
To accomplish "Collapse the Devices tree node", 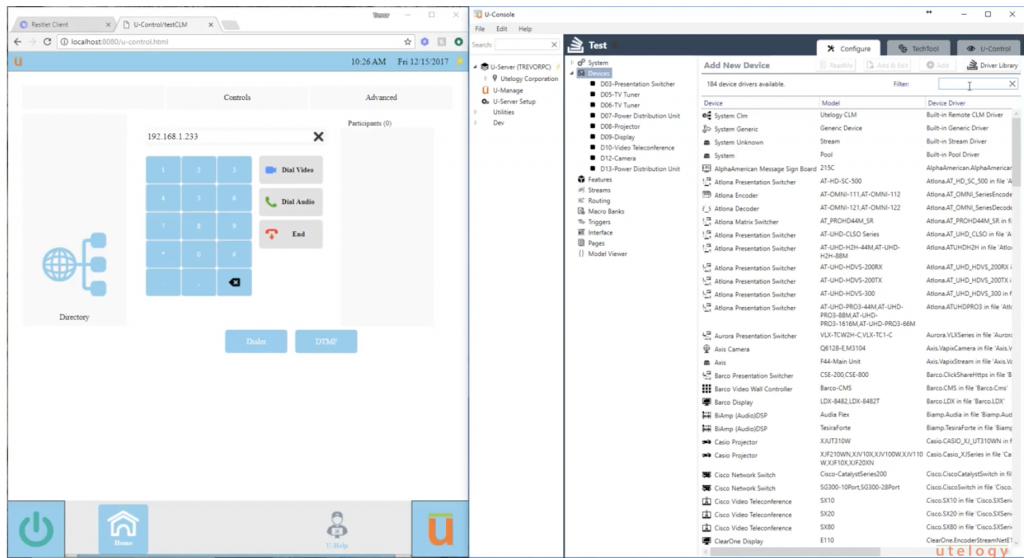I will [572, 73].
